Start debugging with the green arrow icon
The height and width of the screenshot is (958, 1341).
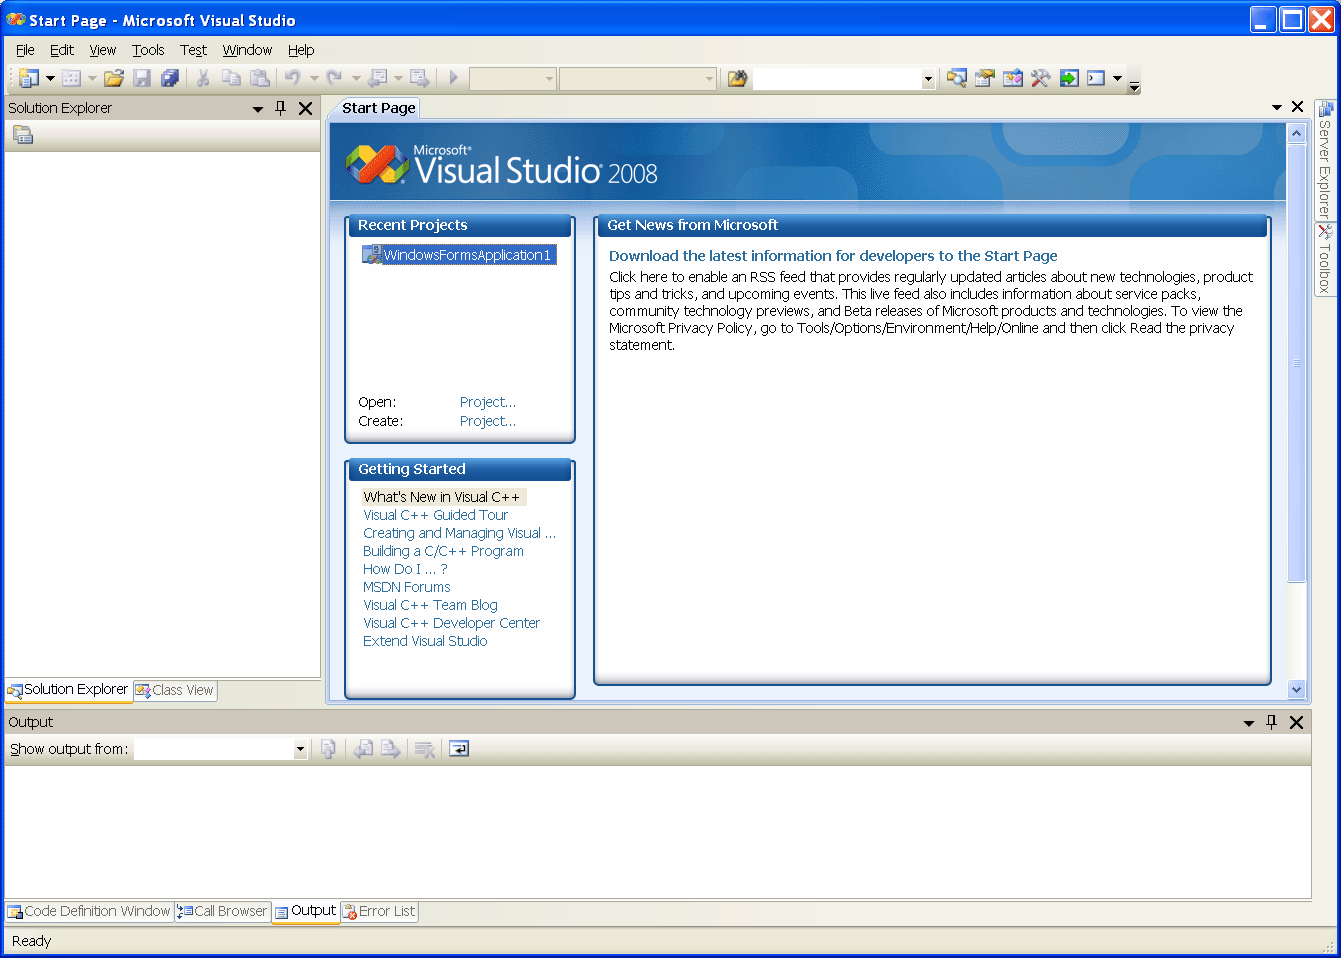(x=1069, y=78)
